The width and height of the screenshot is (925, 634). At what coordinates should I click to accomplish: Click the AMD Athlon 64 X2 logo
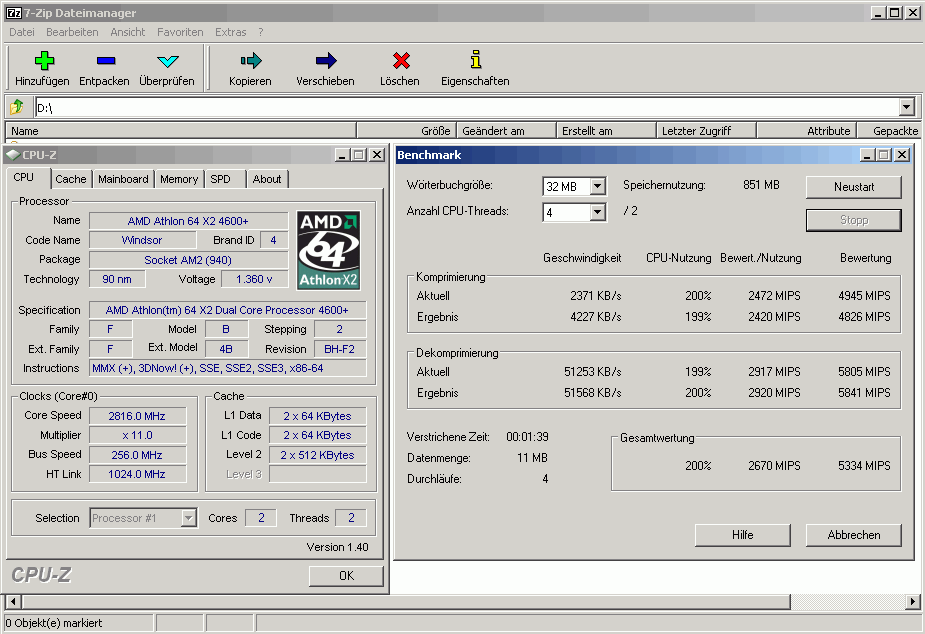(329, 250)
